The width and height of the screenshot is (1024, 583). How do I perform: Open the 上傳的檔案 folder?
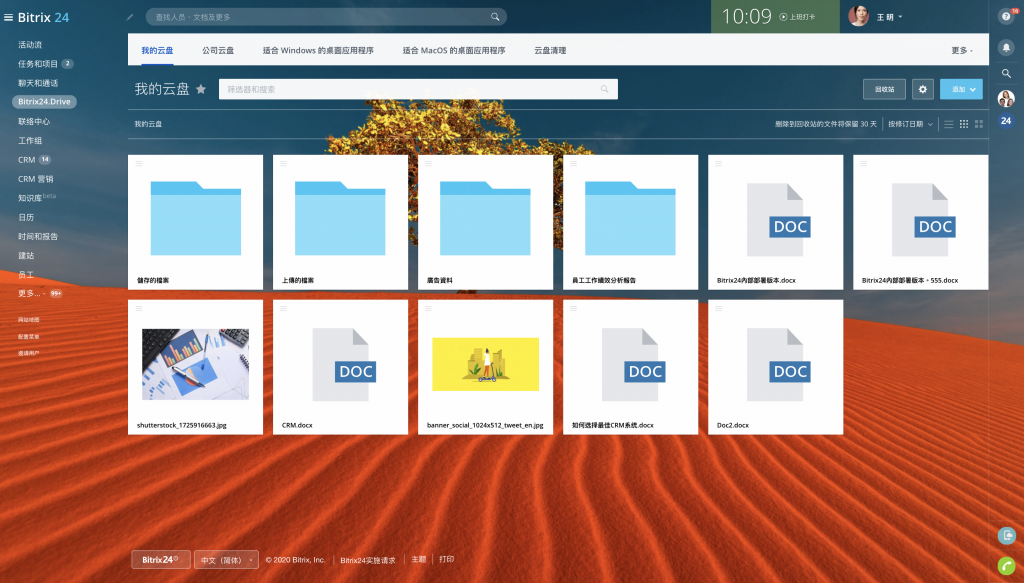pyautogui.click(x=340, y=218)
